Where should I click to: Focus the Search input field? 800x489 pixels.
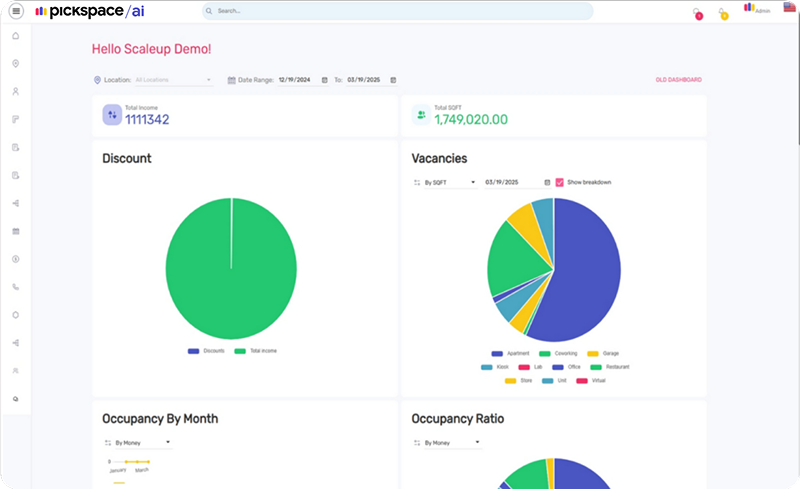point(398,11)
